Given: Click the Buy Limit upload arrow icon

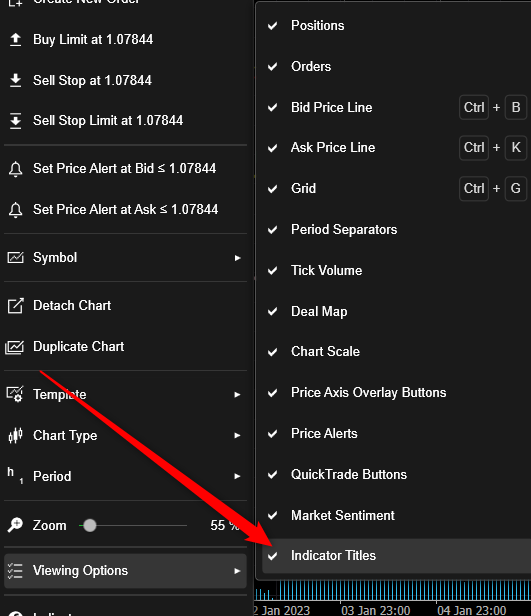Looking at the screenshot, I should pos(15,39).
